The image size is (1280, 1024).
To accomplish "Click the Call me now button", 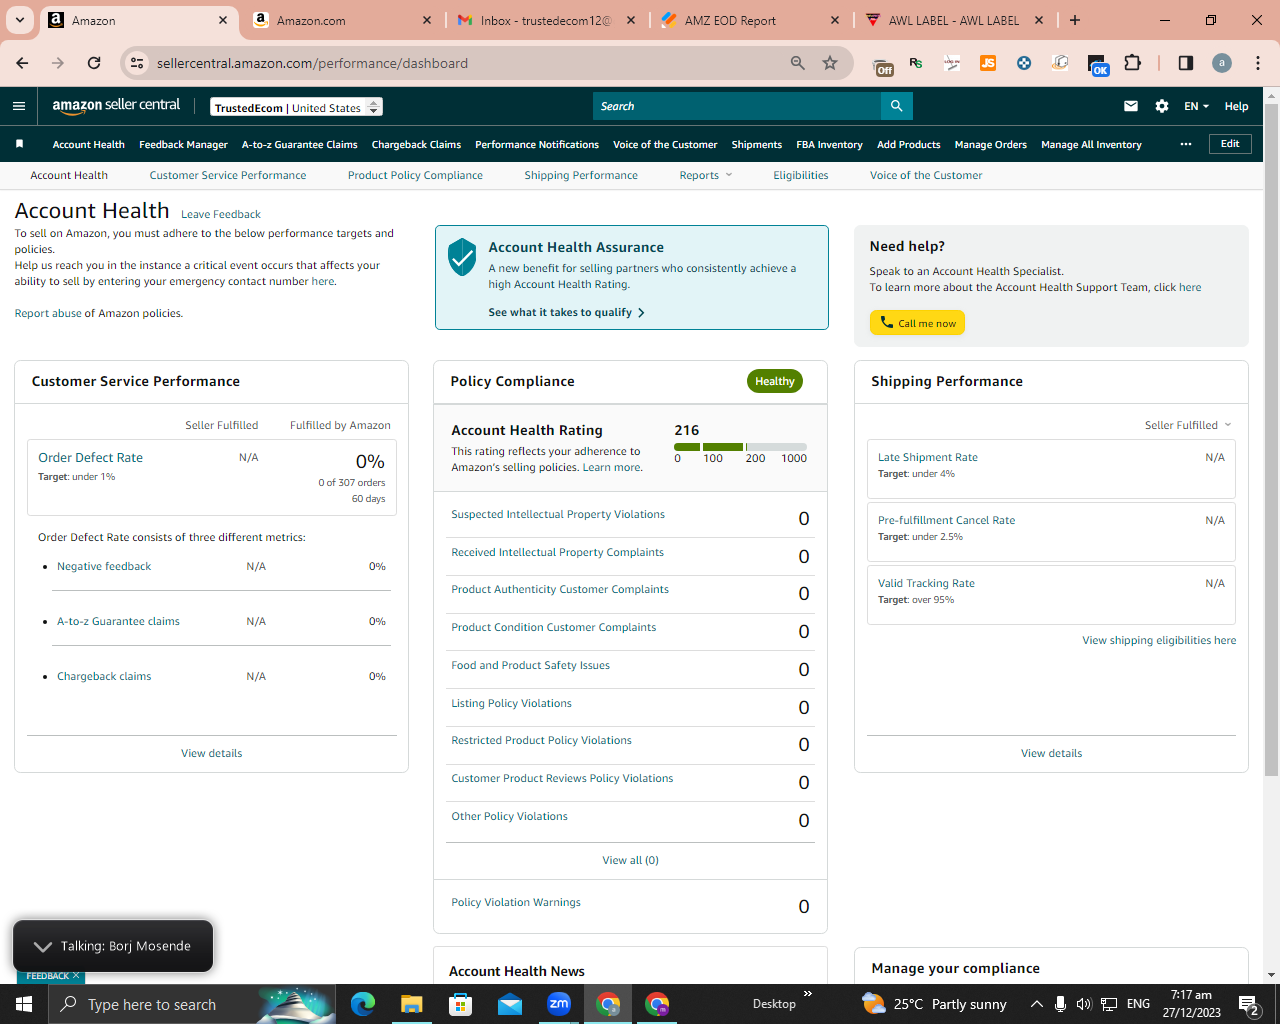I will tap(917, 323).
